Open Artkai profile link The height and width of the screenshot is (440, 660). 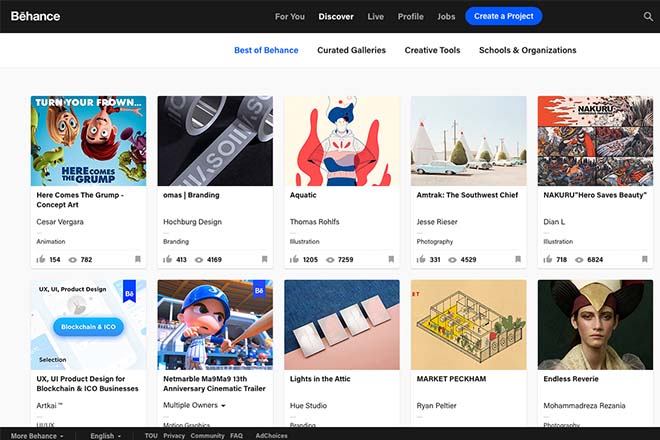[49, 405]
